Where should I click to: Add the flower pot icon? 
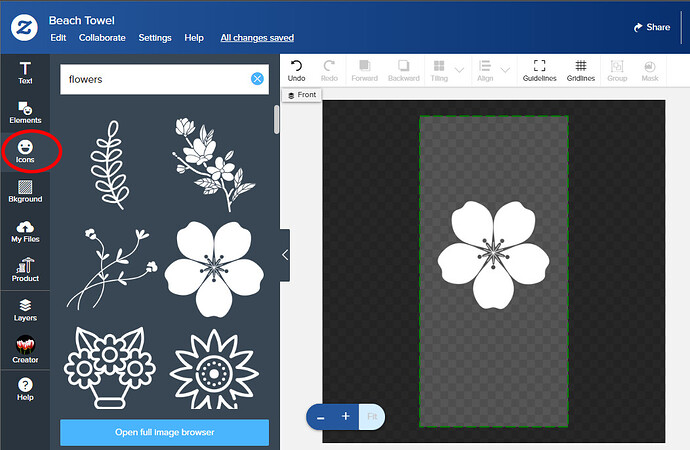click(x=110, y=368)
